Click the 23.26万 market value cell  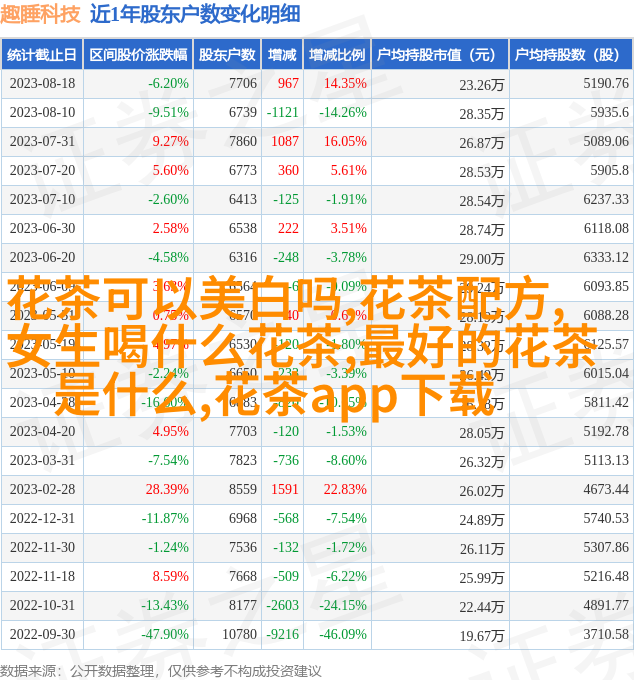(481, 85)
